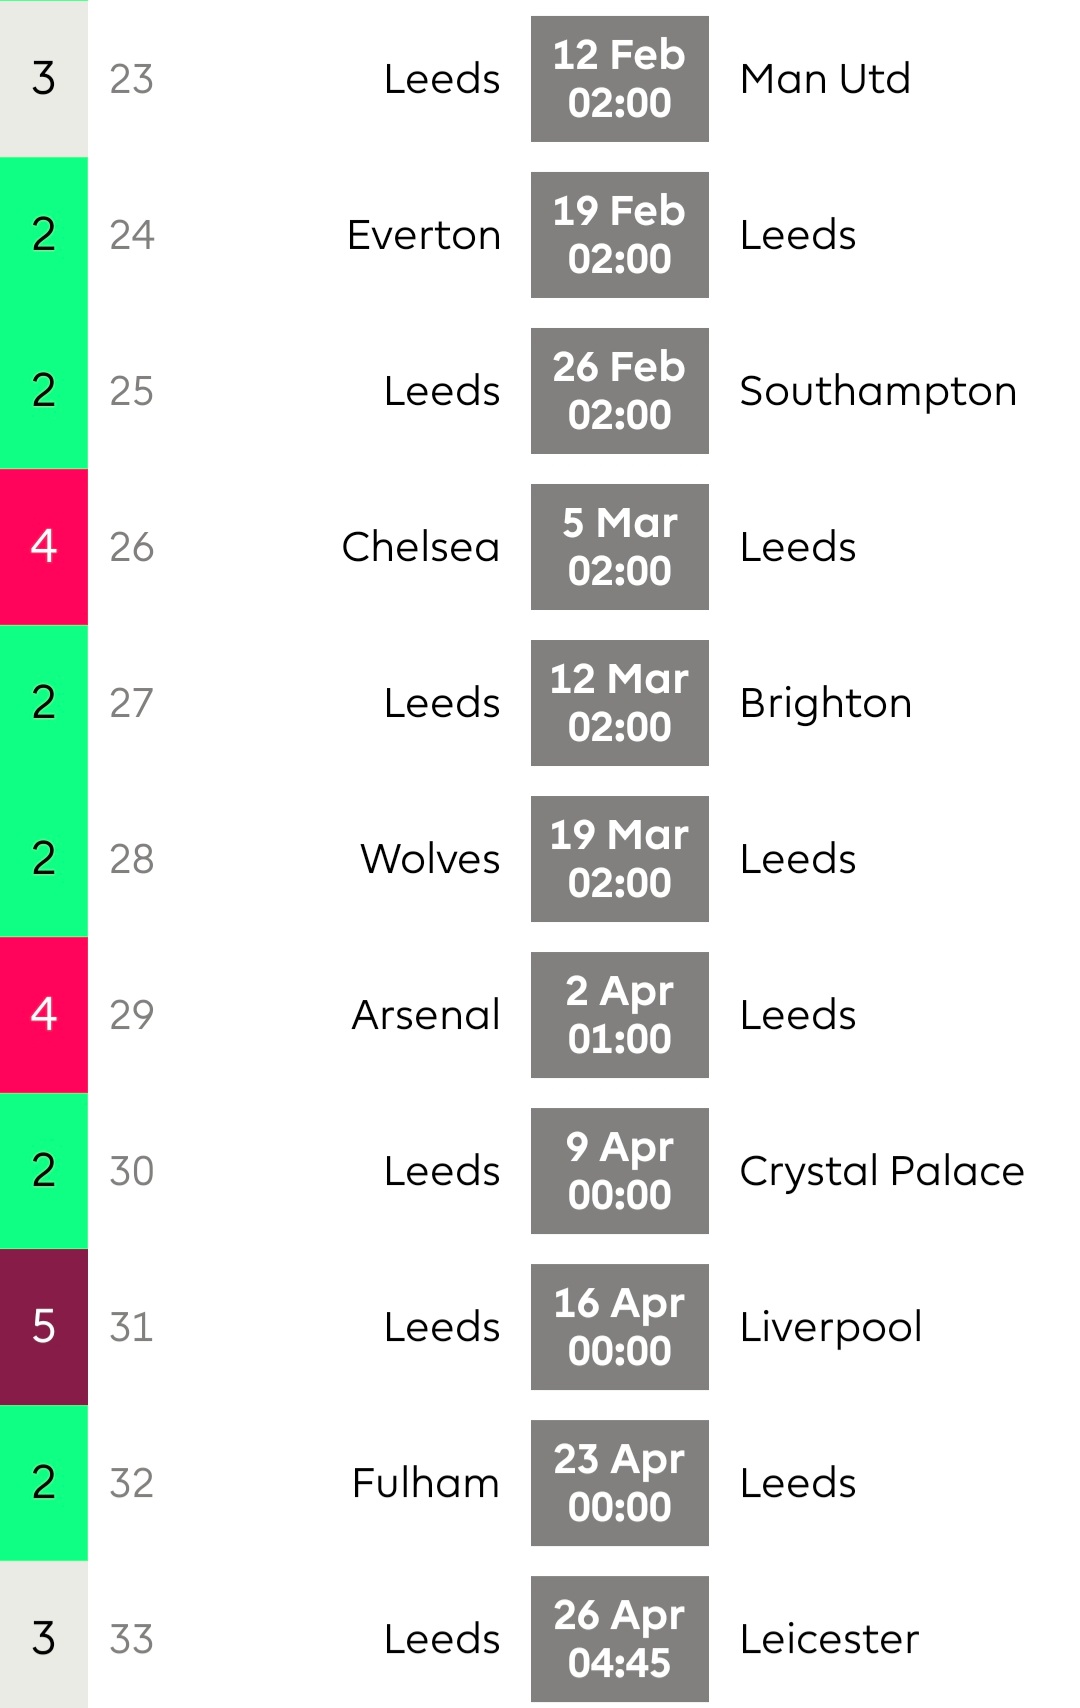
Task: Click Southampton opponent name
Action: click(x=878, y=391)
